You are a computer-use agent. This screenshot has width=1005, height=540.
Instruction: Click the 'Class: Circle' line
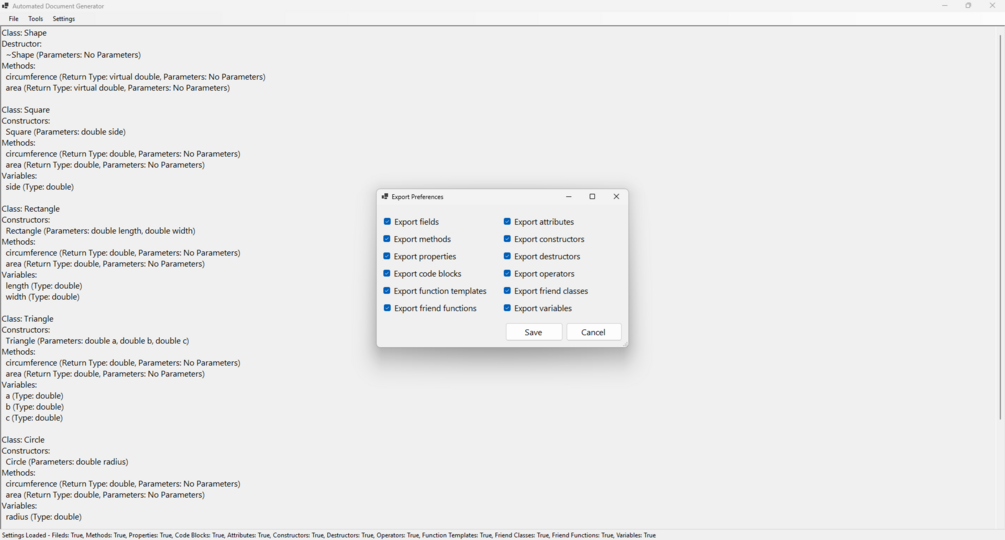[23, 439]
